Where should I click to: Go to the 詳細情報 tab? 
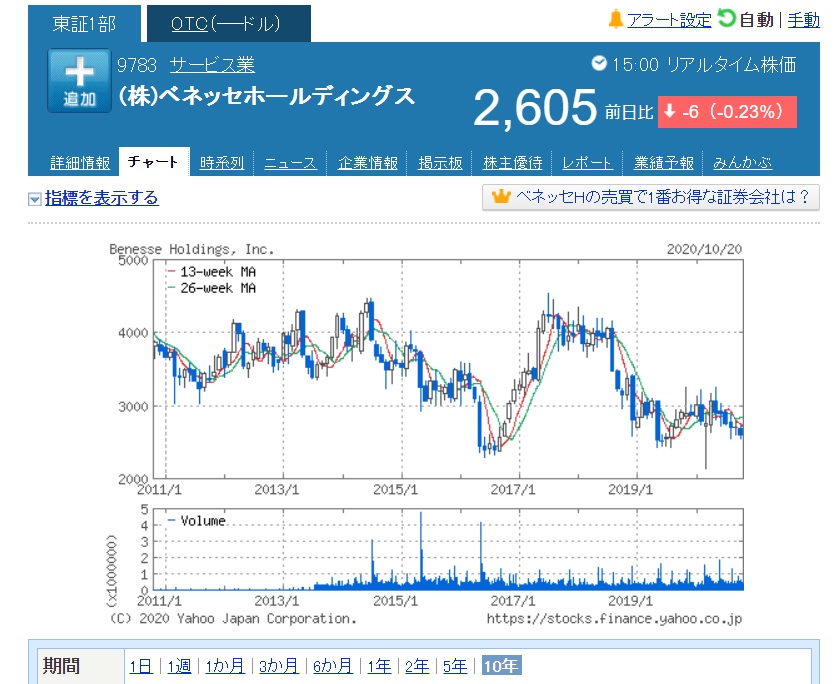(80, 162)
